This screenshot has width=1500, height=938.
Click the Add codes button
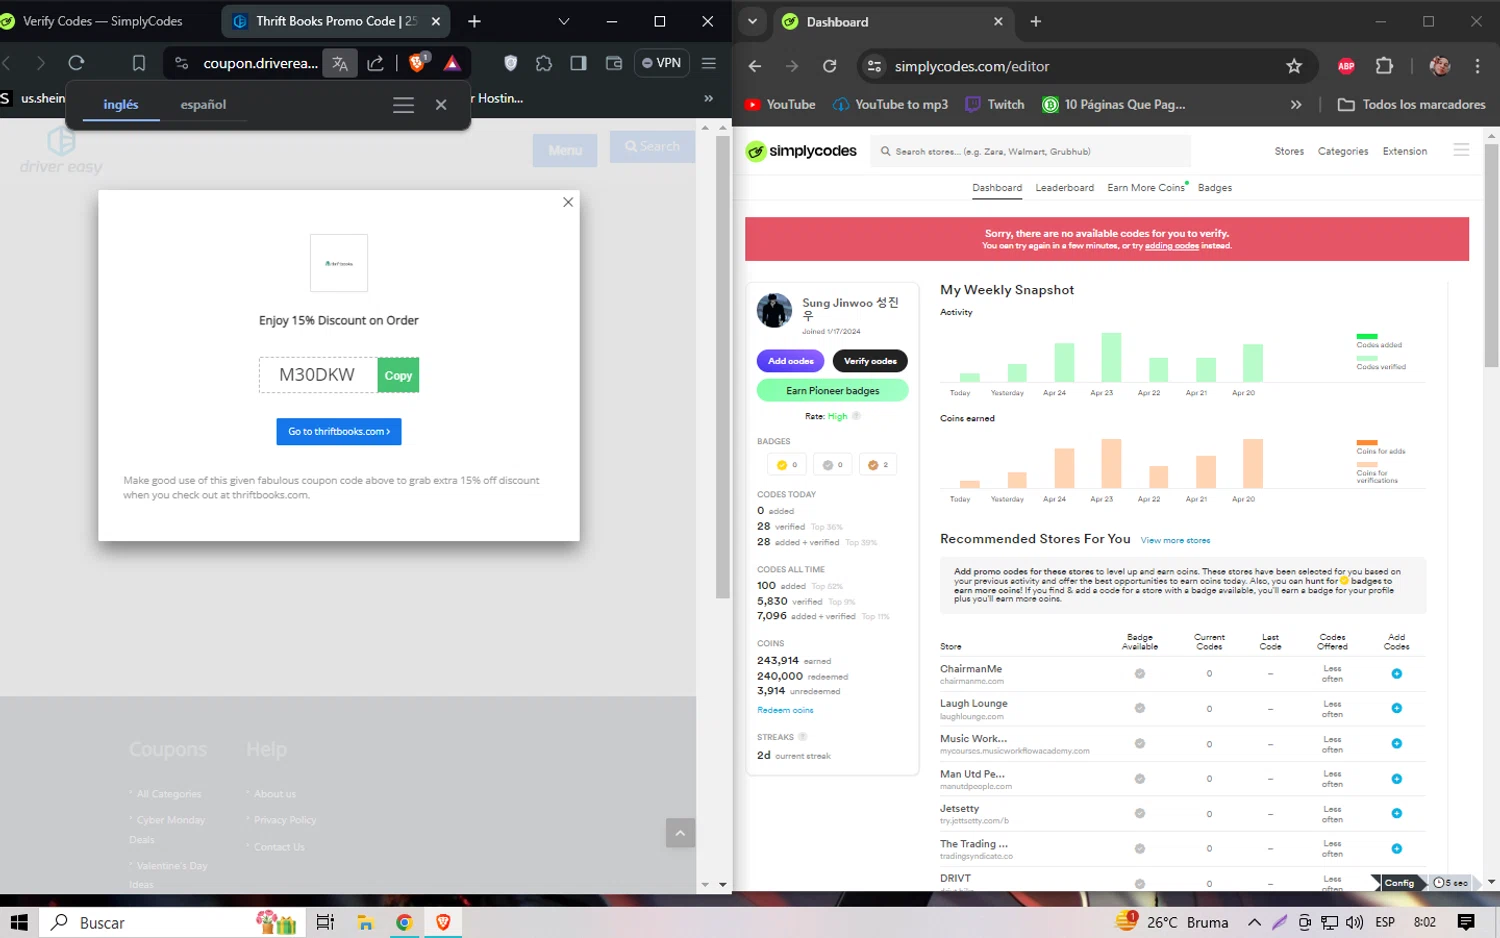coord(790,361)
